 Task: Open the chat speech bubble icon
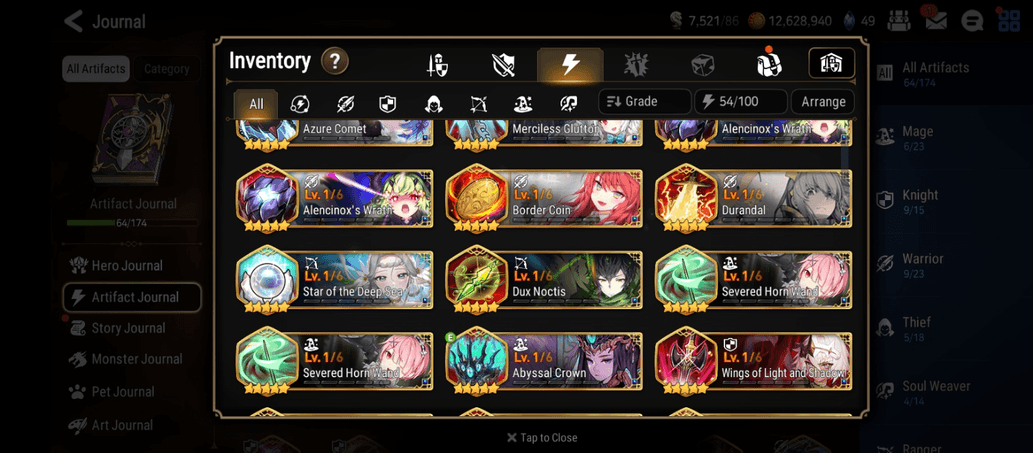[x=972, y=21]
